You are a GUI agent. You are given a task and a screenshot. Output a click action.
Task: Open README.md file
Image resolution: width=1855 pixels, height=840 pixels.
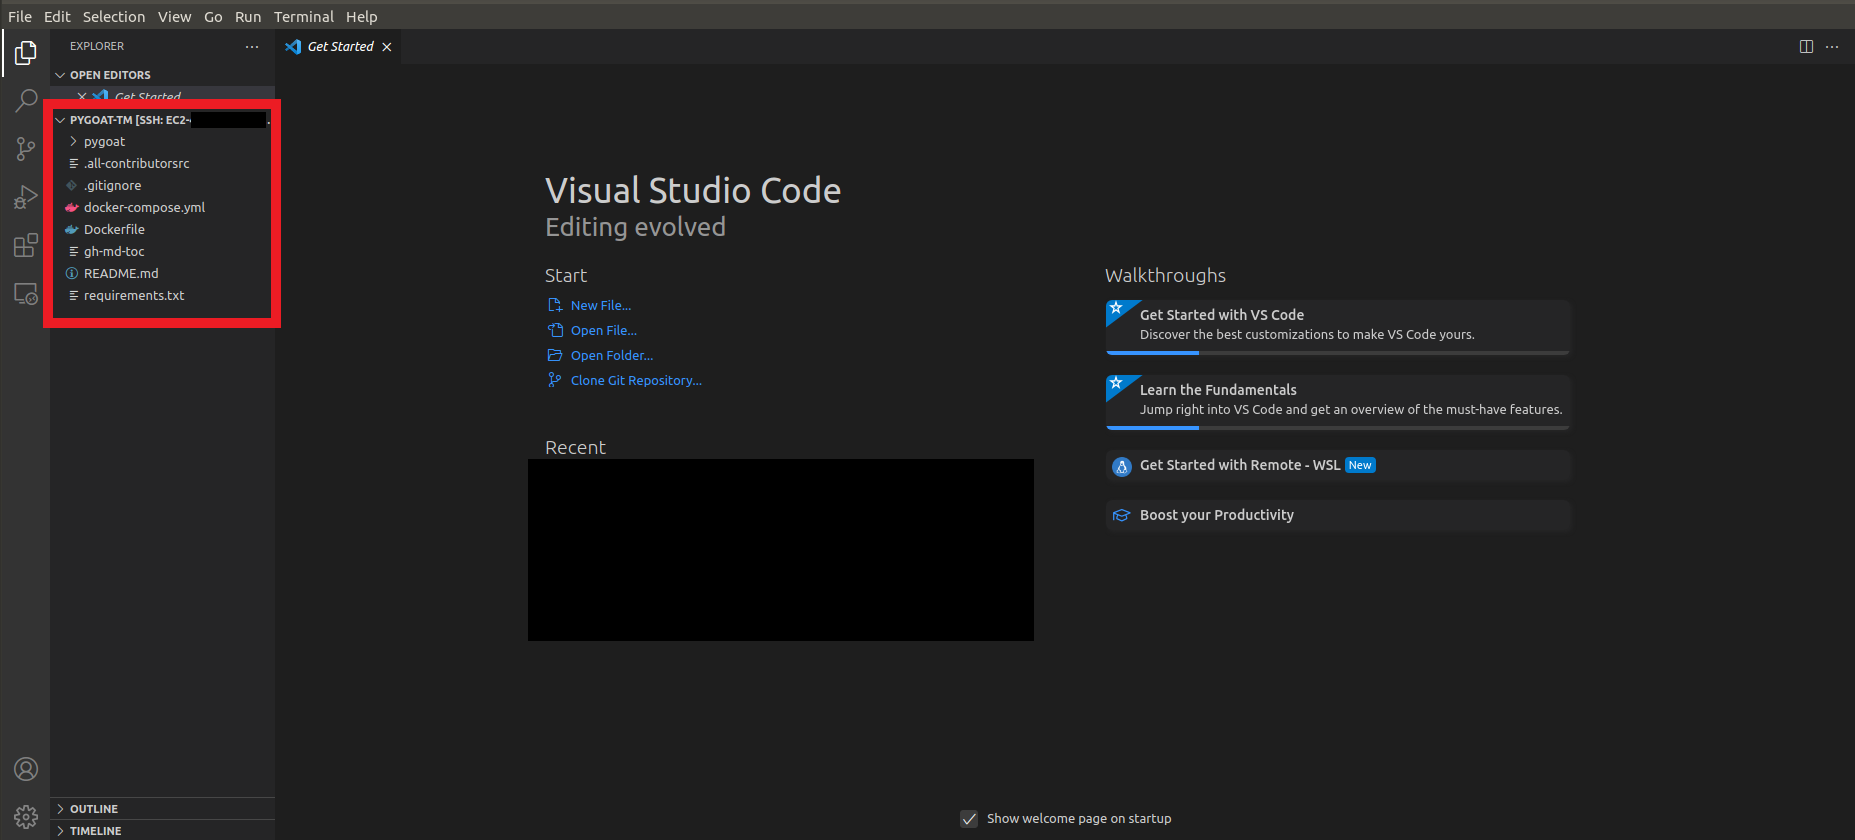[121, 273]
